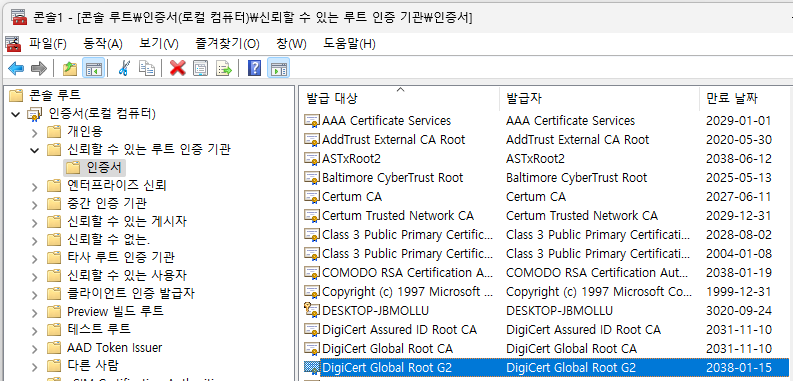The height and width of the screenshot is (381, 793).
Task: Open the 즐겨찾기(O) menu
Action: pyautogui.click(x=228, y=44)
